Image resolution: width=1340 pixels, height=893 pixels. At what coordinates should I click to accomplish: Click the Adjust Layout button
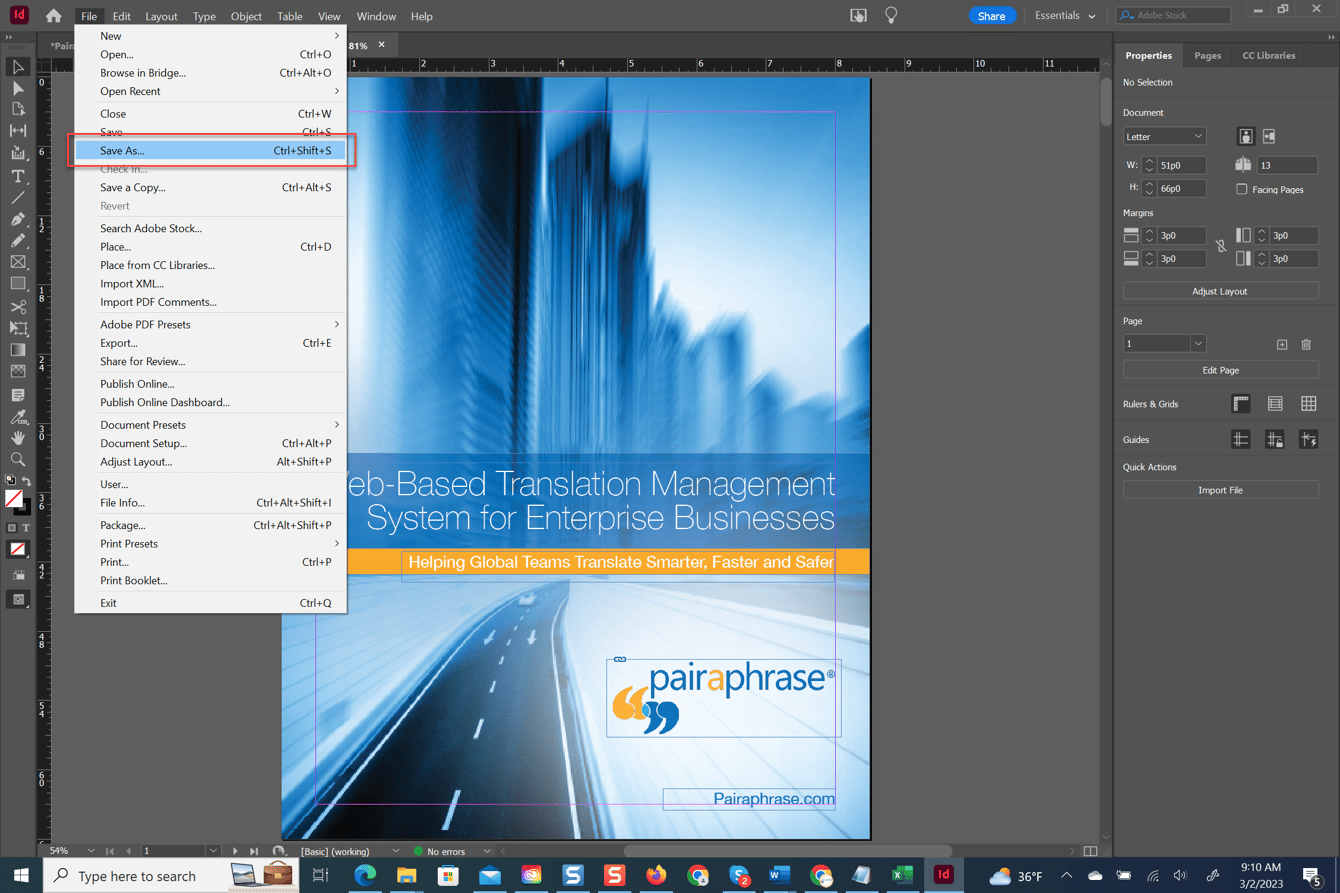(x=1220, y=291)
